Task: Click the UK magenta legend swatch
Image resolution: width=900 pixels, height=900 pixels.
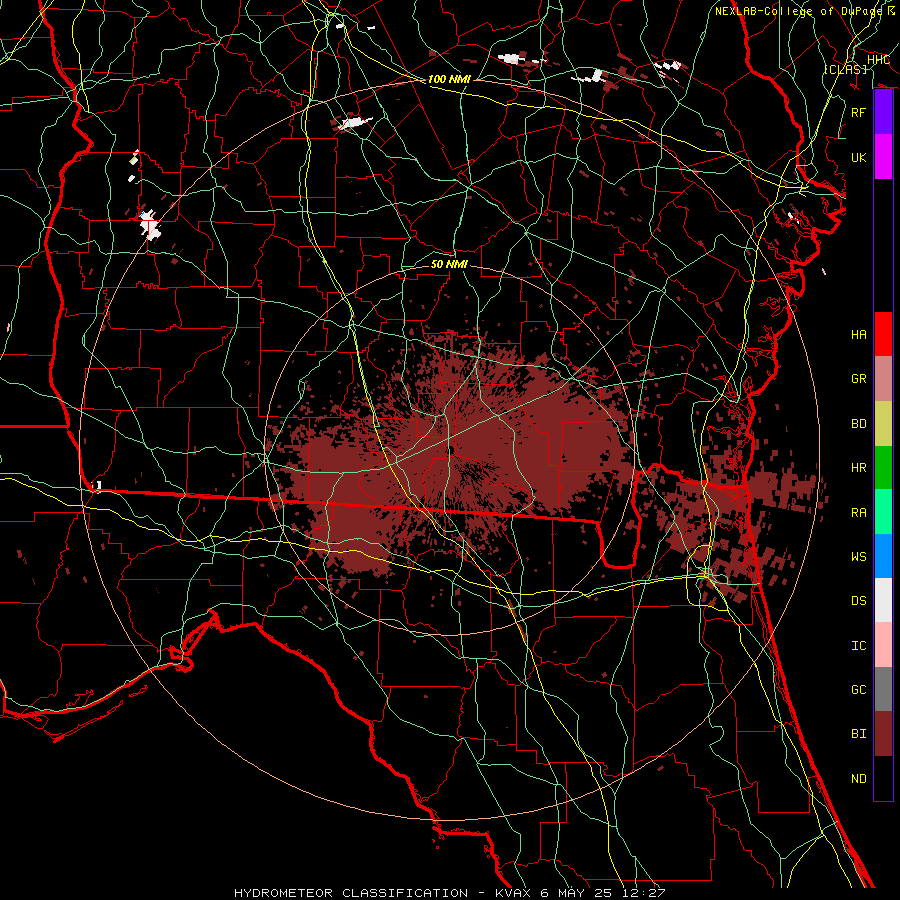Action: coord(883,157)
